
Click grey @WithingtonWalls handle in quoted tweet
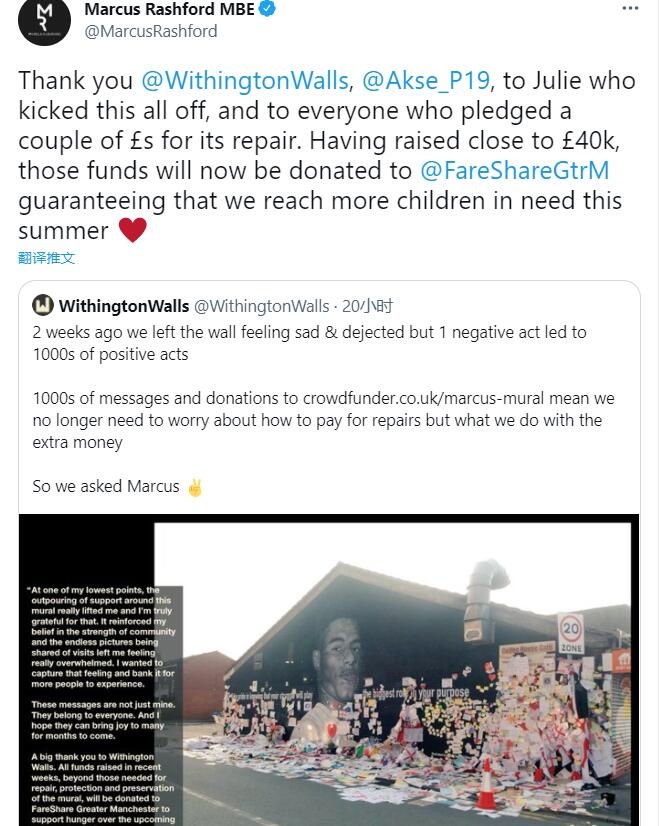point(260,306)
